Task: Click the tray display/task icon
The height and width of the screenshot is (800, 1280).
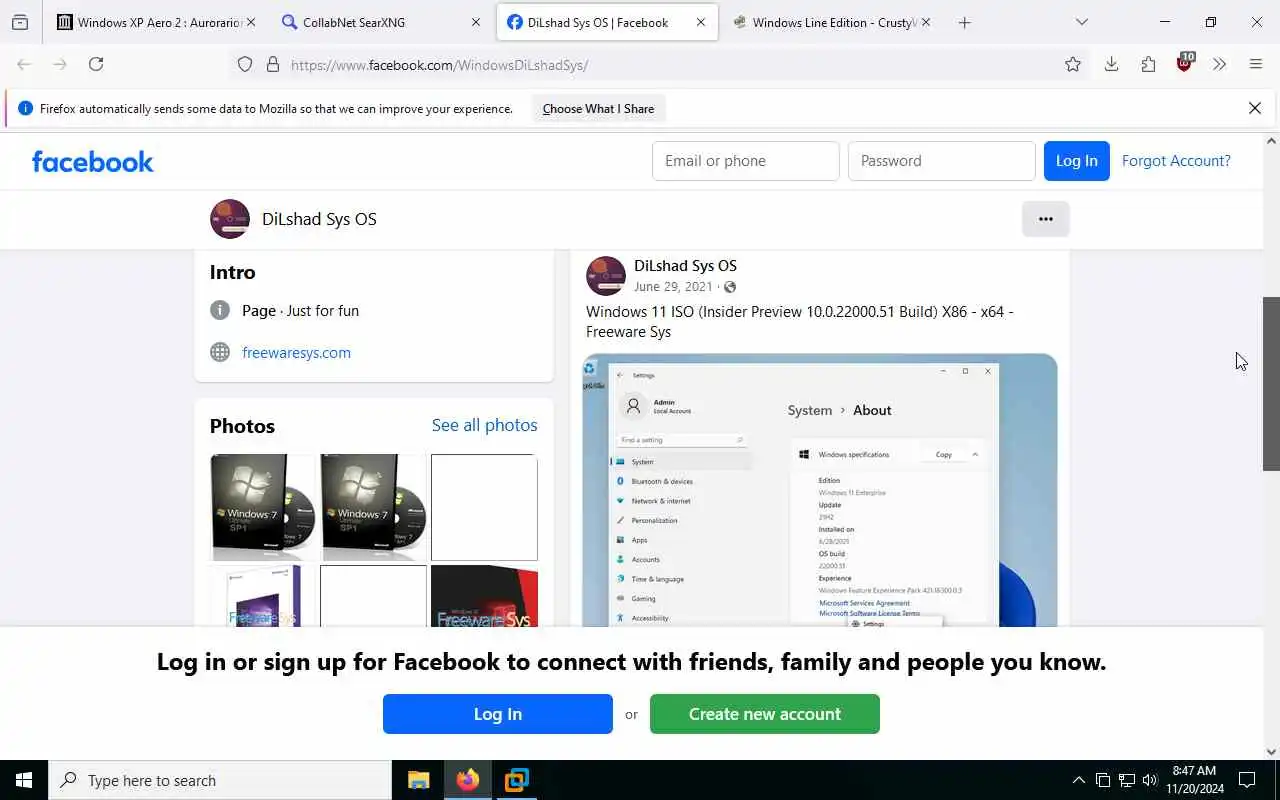Action: 1102,780
